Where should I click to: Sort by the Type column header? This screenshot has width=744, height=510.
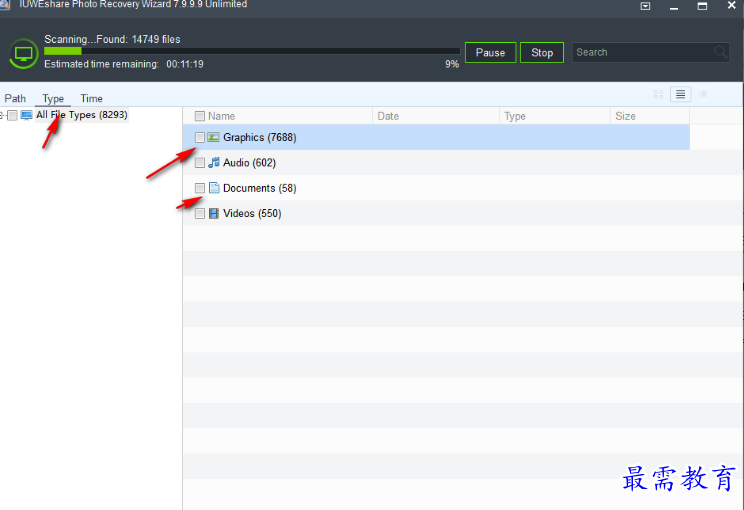(514, 116)
